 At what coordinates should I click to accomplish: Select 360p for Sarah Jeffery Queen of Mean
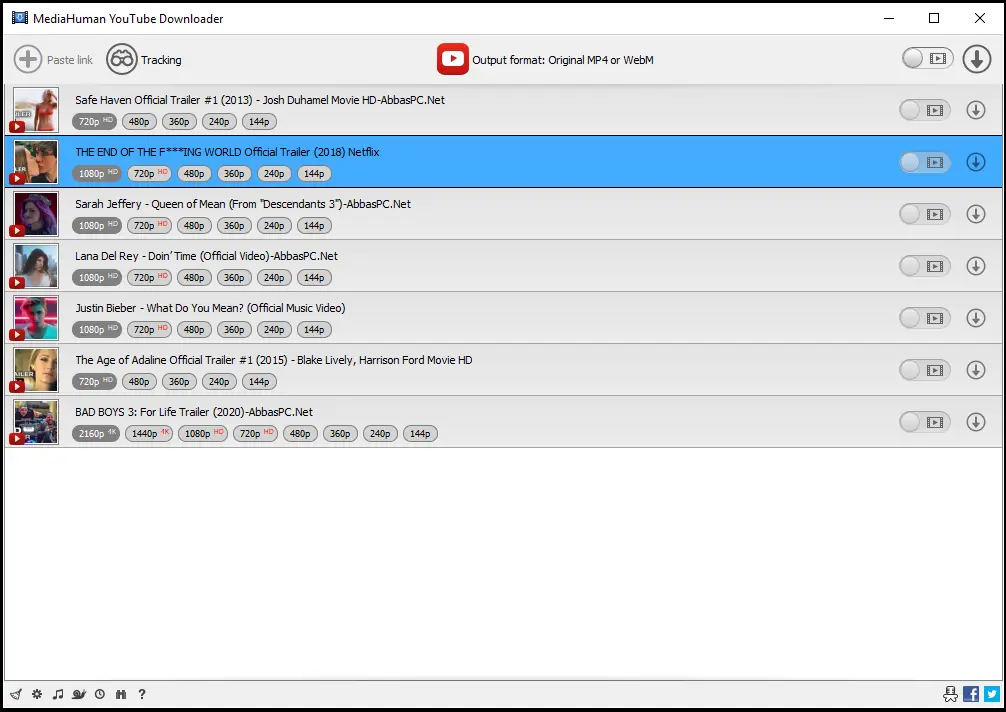[x=234, y=226]
